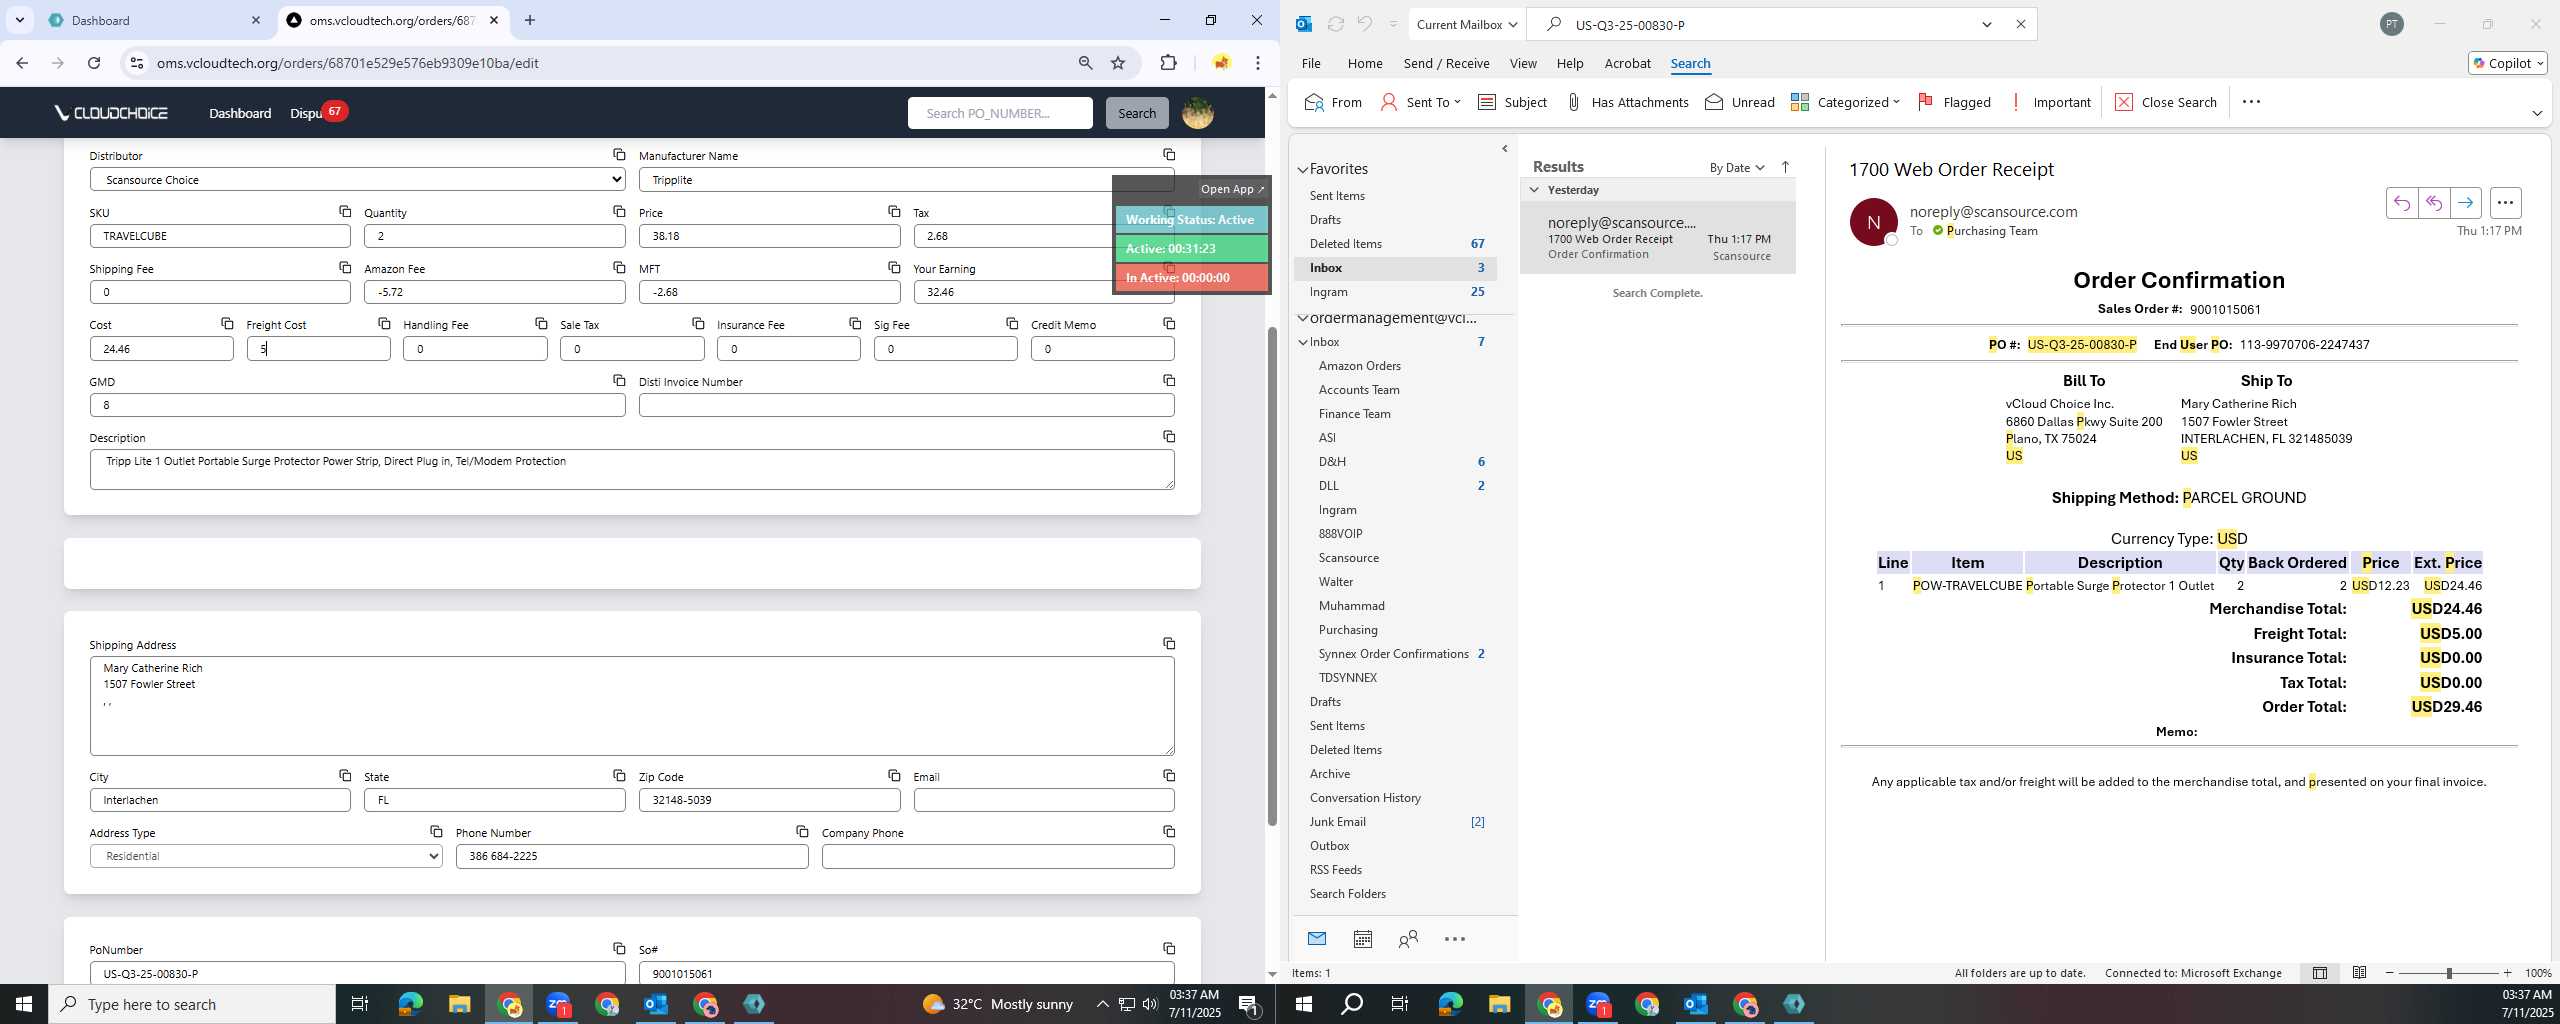Click Open App in status widget

[x=1232, y=189]
